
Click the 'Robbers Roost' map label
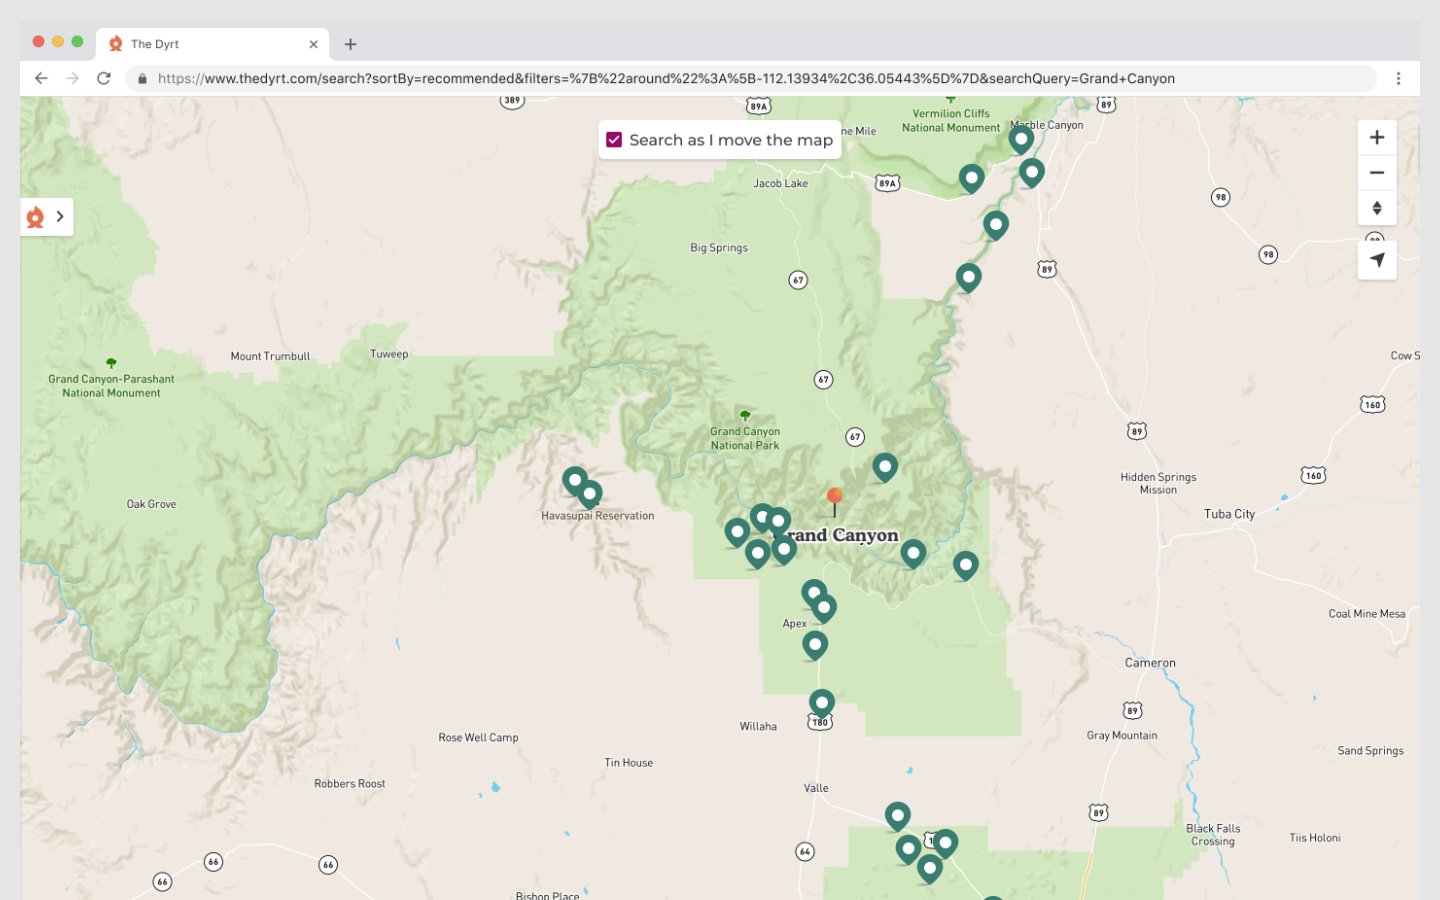click(349, 784)
